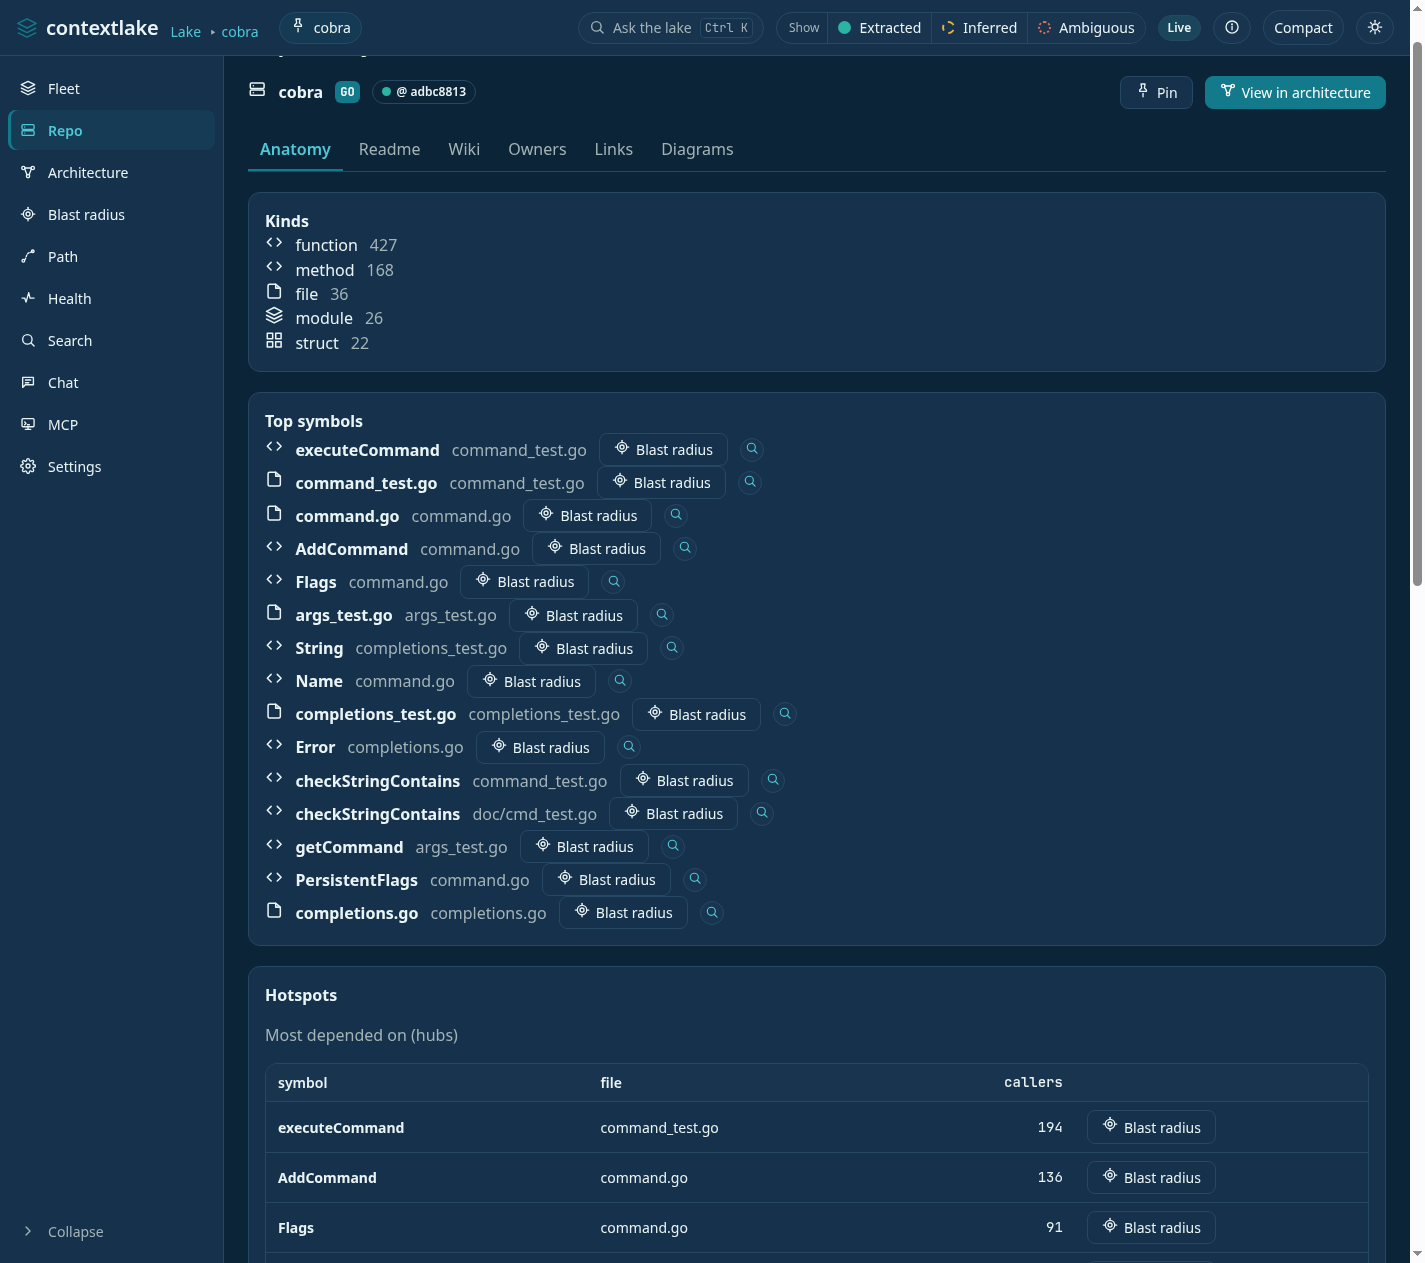Toggle Inferred edges visibility
1425x1263 pixels.
(980, 28)
